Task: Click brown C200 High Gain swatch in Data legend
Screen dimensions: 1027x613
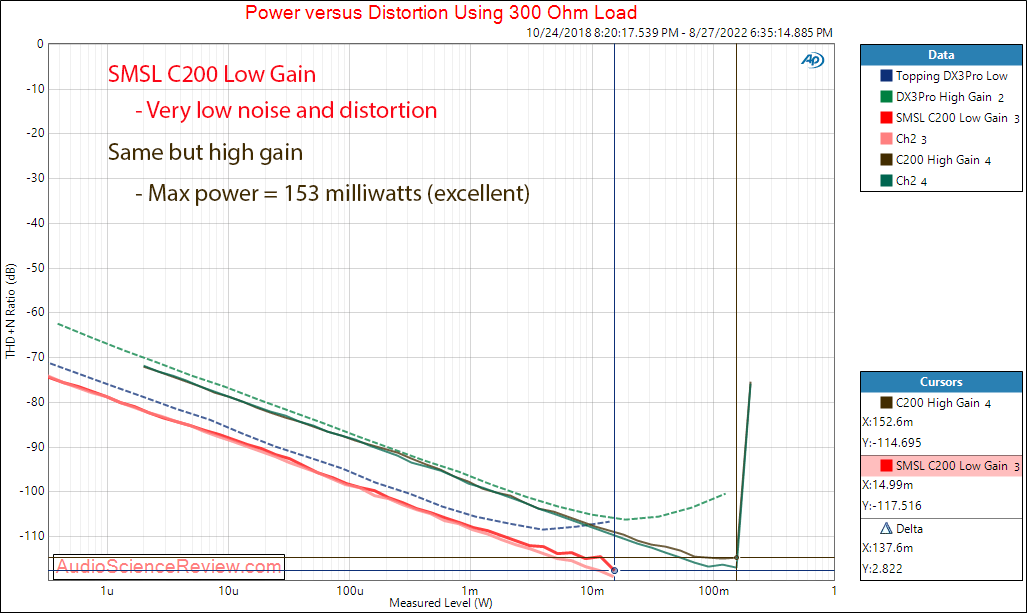Action: pyautogui.click(x=886, y=160)
